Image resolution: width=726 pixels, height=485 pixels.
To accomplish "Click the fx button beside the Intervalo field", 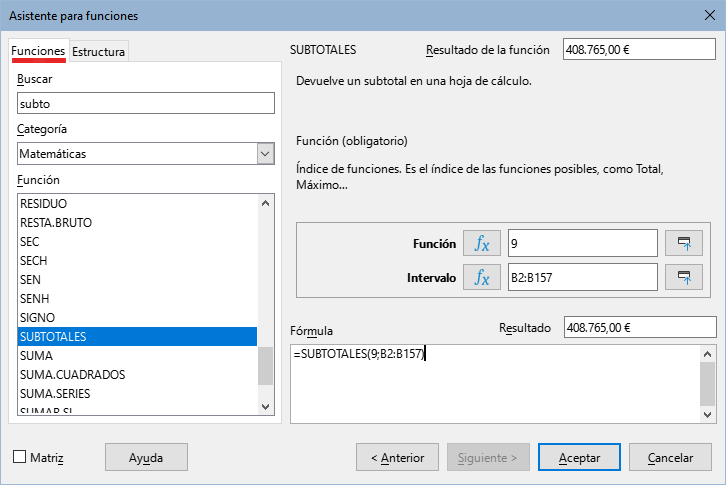I will [481, 277].
